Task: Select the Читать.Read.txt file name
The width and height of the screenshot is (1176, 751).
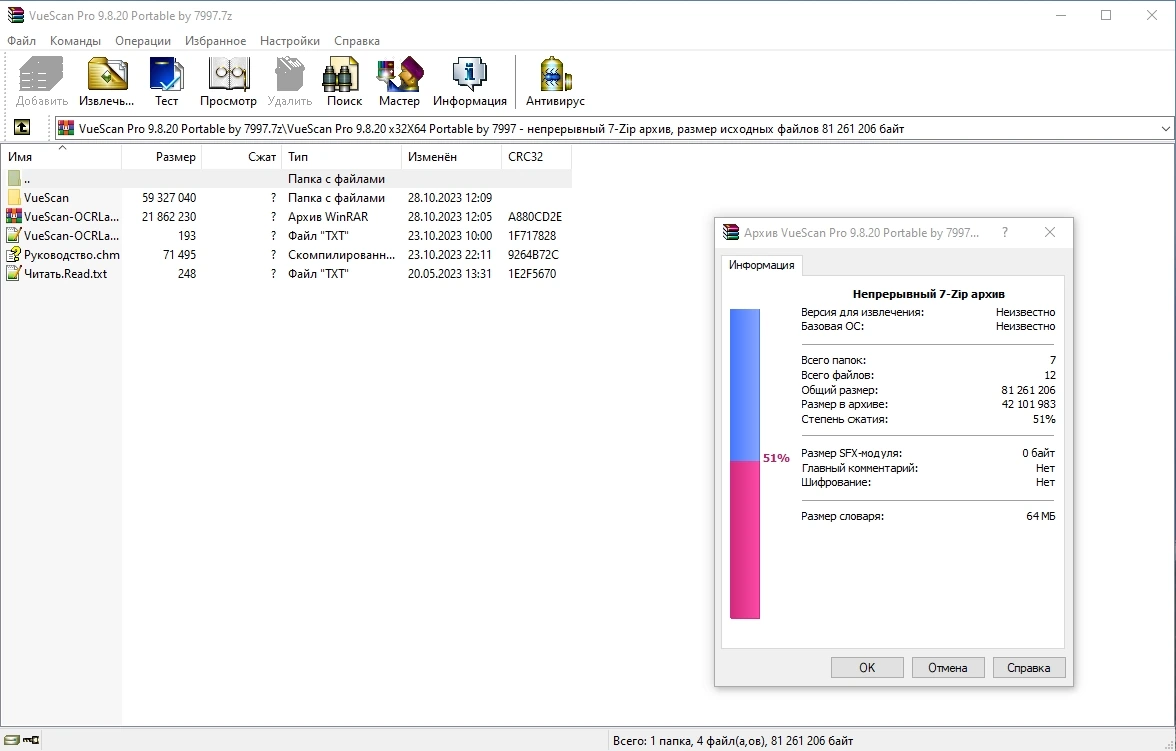Action: coord(66,274)
